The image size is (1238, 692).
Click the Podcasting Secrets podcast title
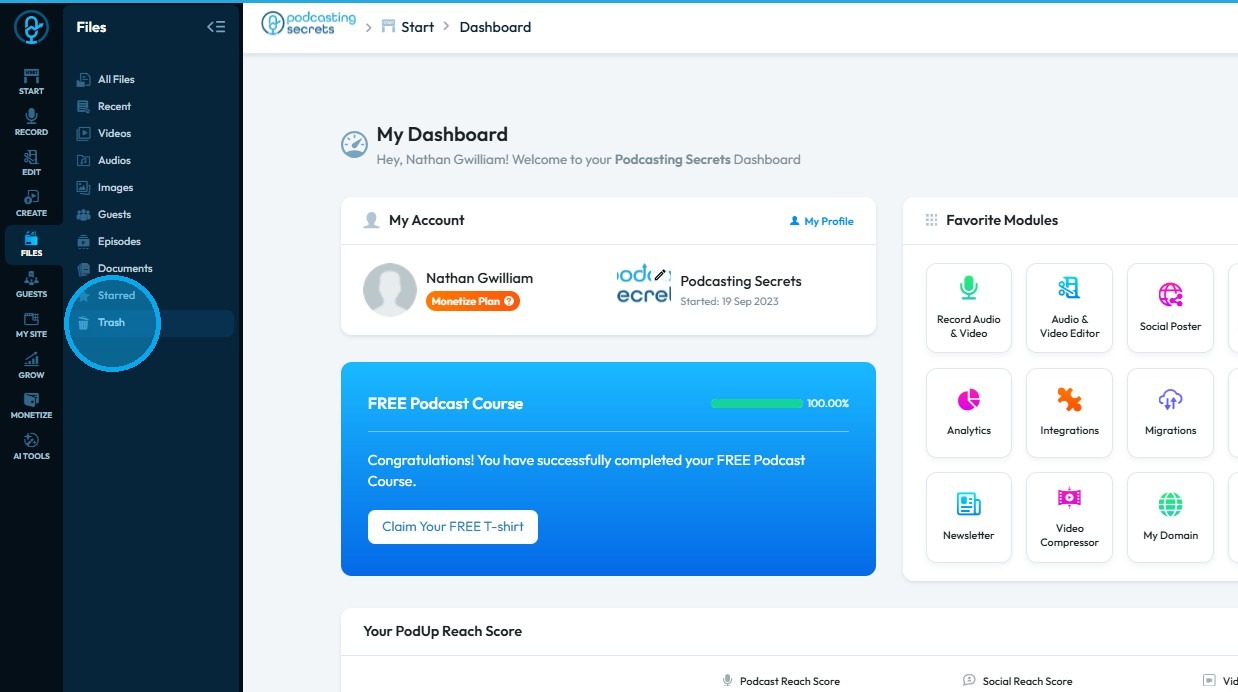(x=741, y=281)
